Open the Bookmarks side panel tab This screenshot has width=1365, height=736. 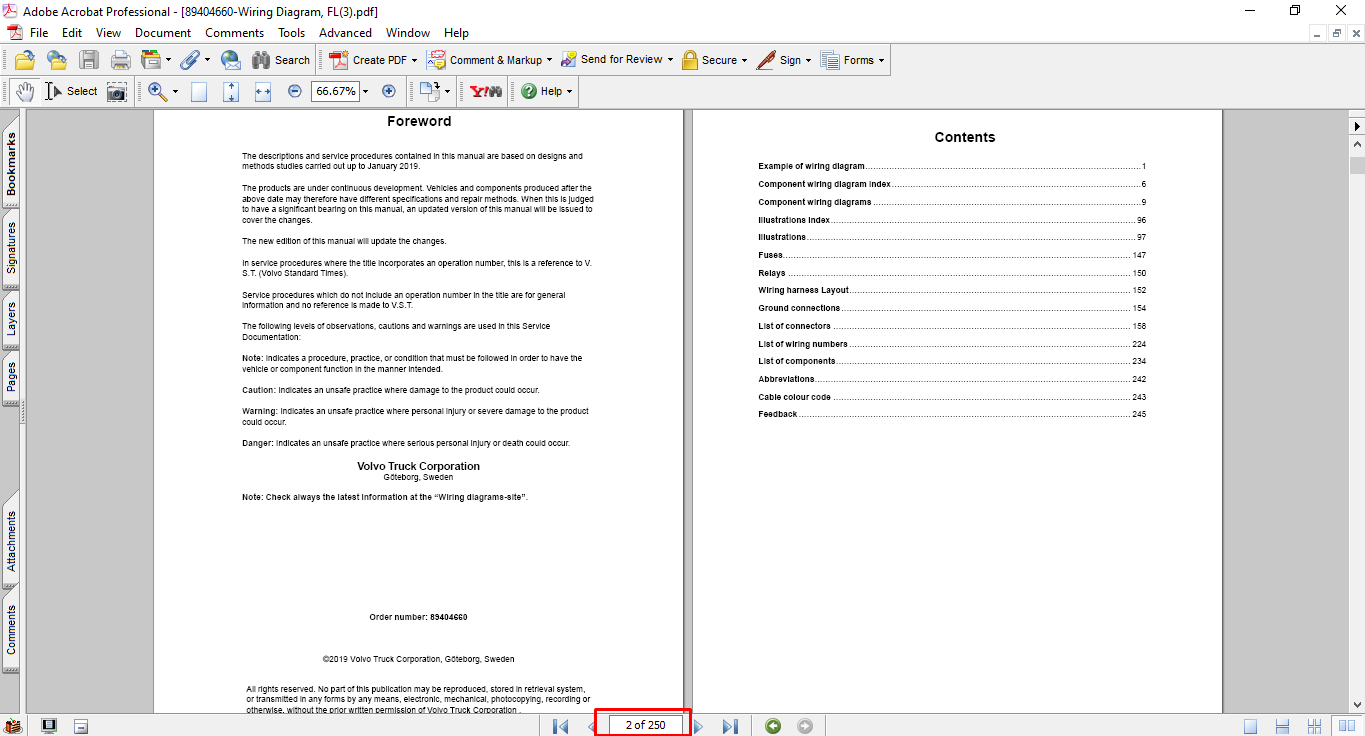[x=12, y=165]
